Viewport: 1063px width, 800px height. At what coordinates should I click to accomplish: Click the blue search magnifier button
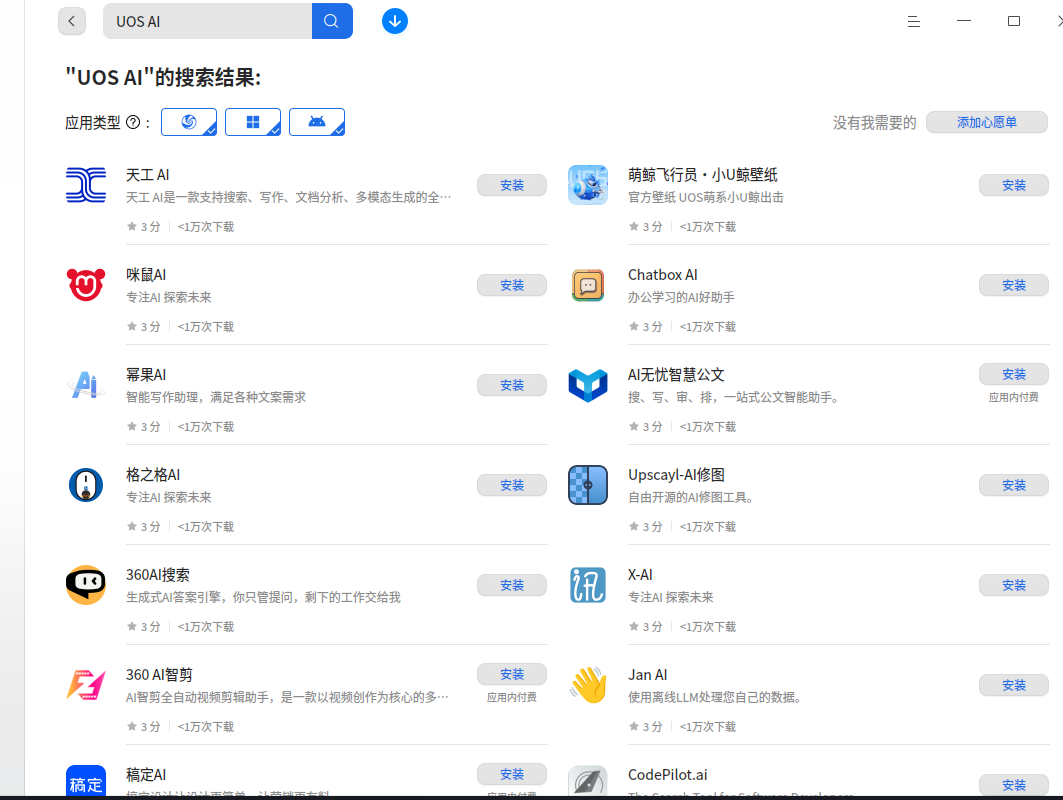[x=332, y=21]
